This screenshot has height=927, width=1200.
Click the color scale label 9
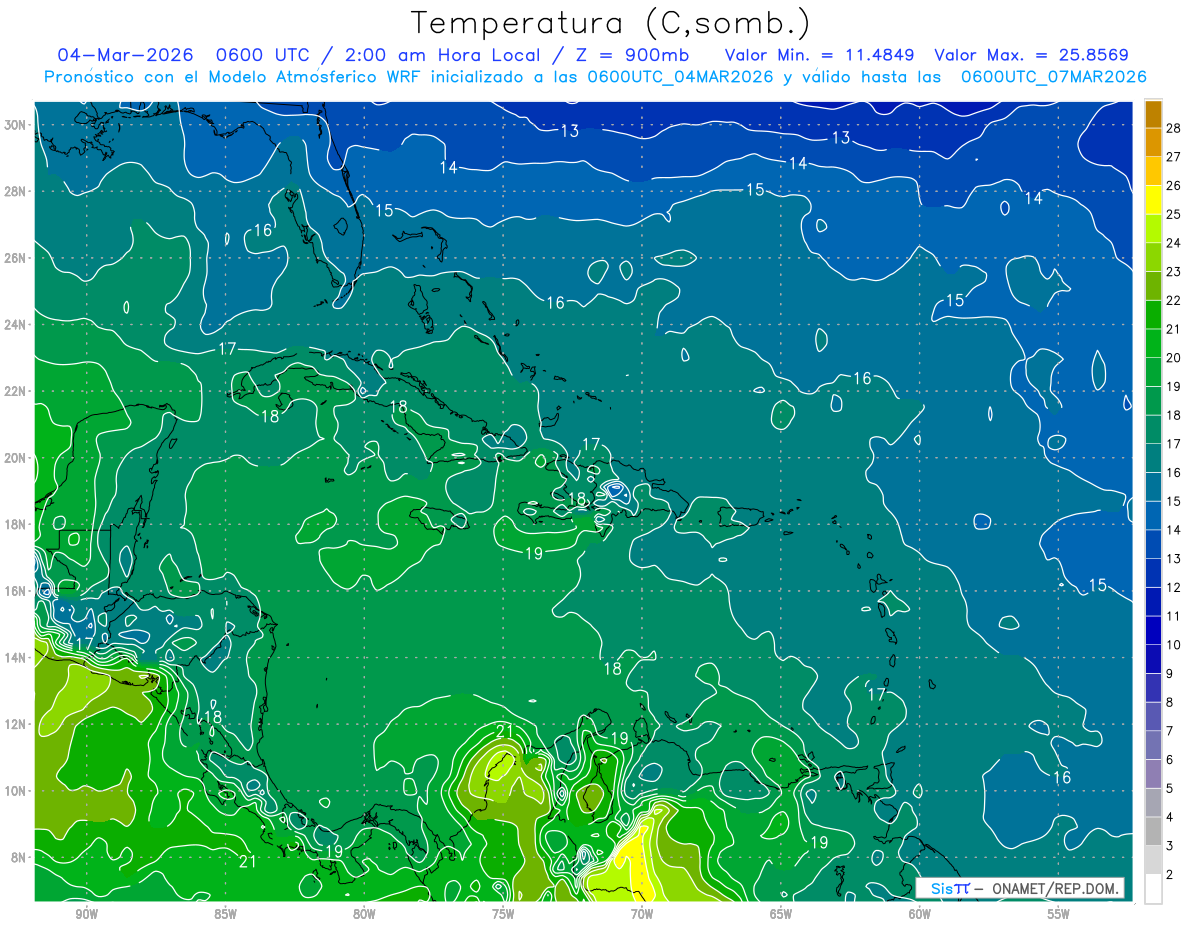coord(1170,674)
